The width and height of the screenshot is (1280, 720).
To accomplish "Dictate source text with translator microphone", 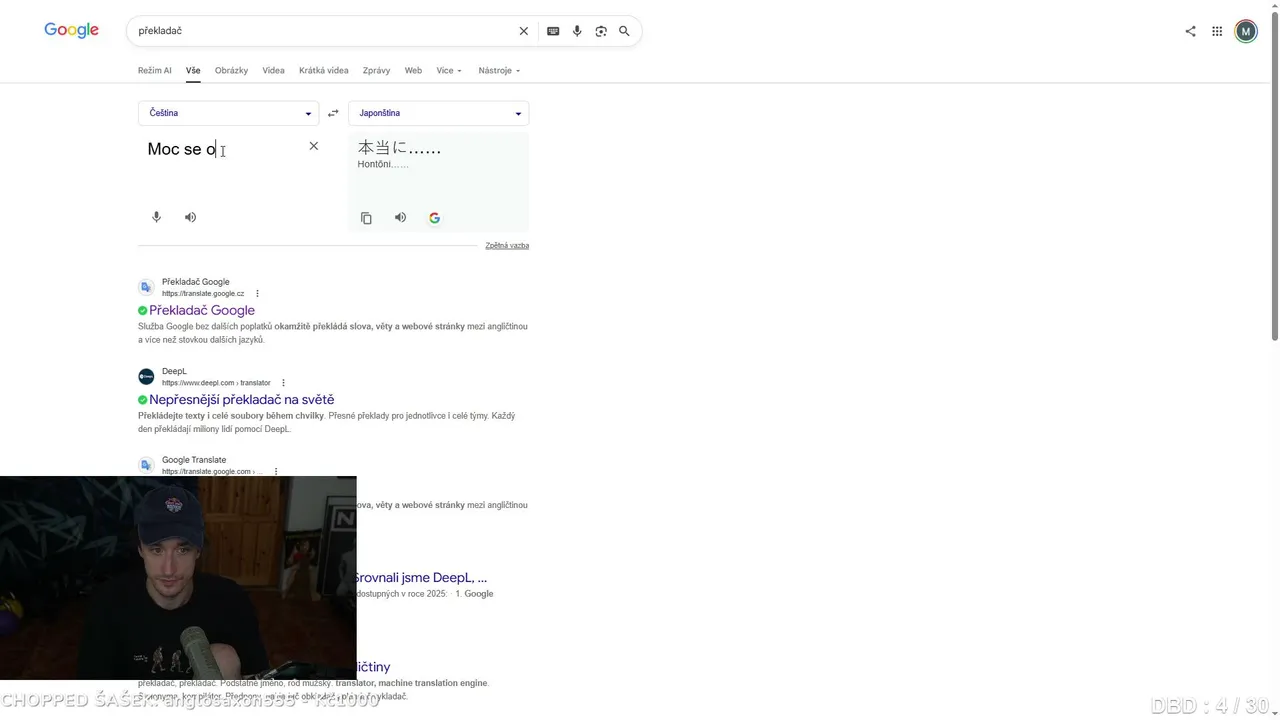I will (156, 217).
